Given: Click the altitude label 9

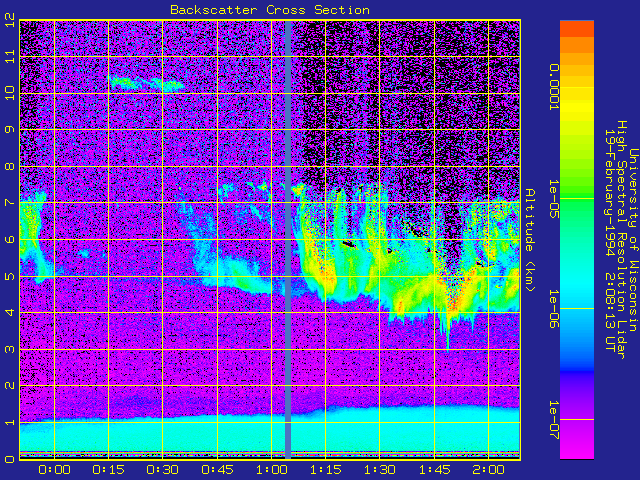Looking at the screenshot, I should 10,130.
